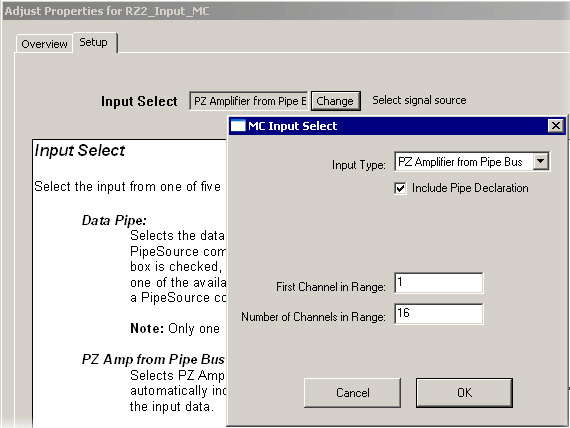Switch to the Overview tab
The image size is (570, 428).
tap(44, 44)
